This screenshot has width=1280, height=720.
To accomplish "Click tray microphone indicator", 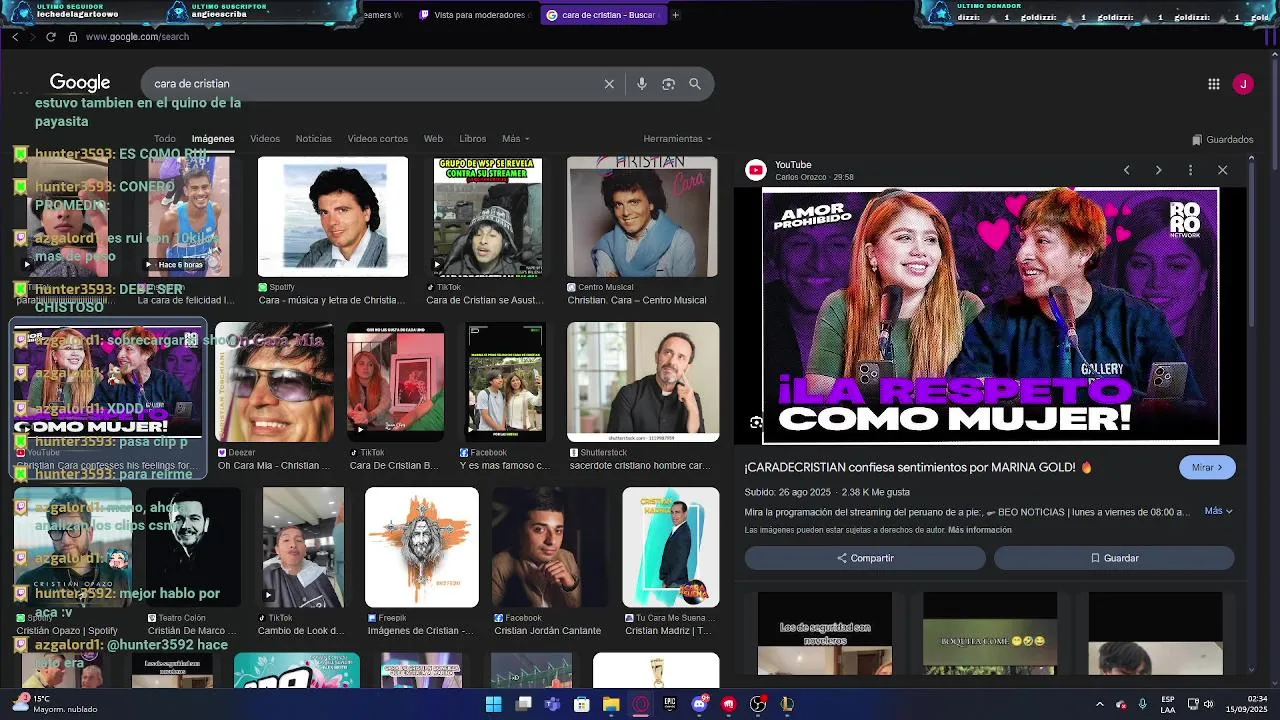I will click(x=1142, y=704).
